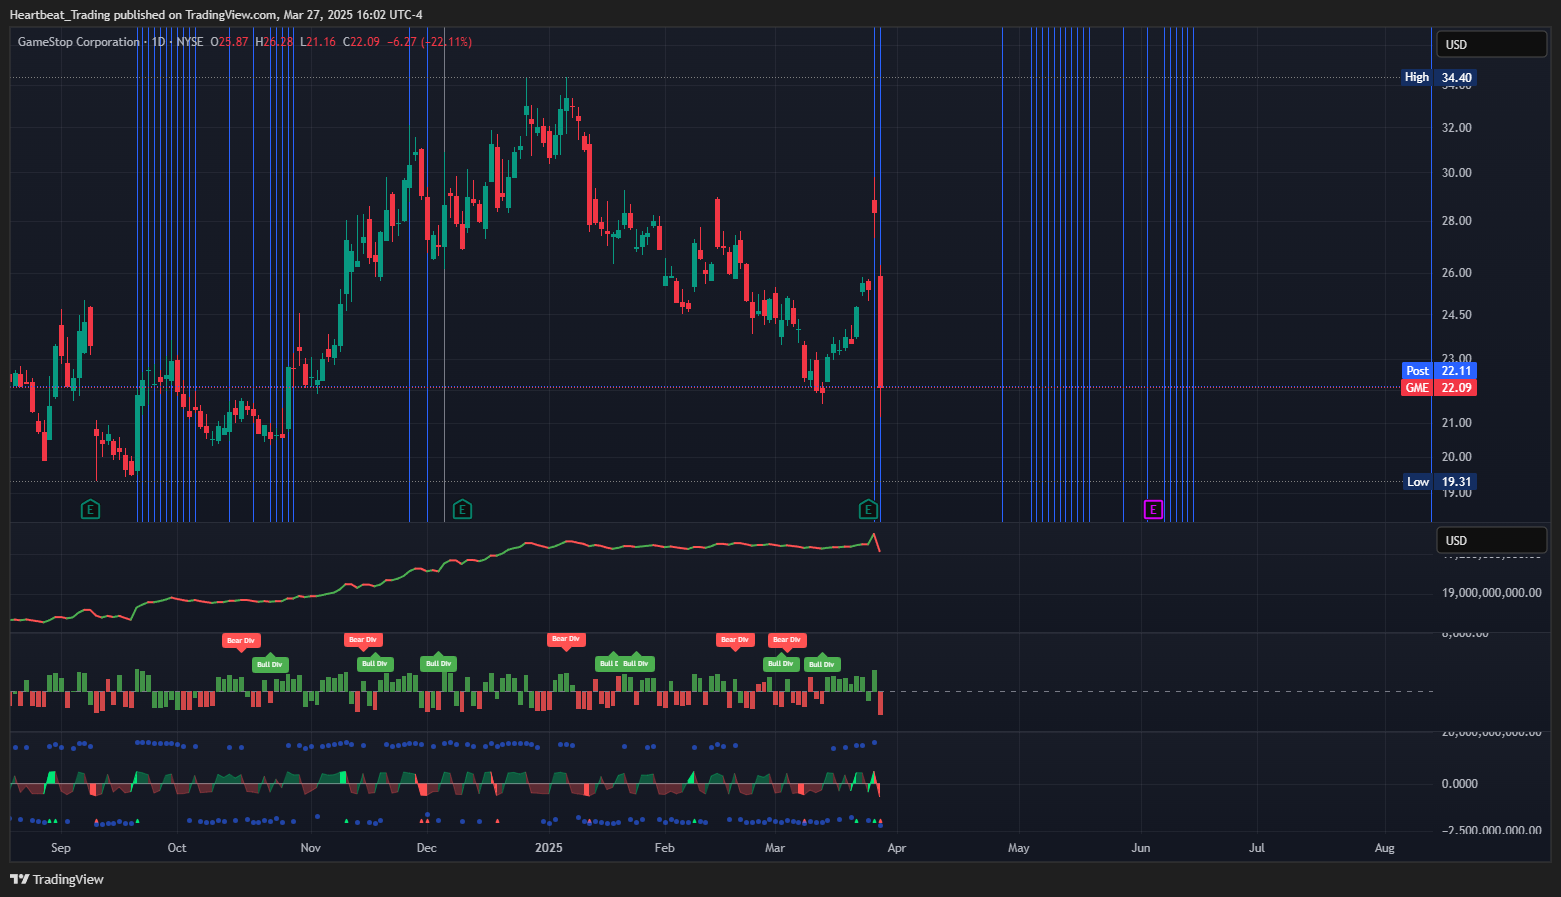Click the Dec label on the time axis
Viewport: 1561px width, 897px height.
pyautogui.click(x=427, y=848)
